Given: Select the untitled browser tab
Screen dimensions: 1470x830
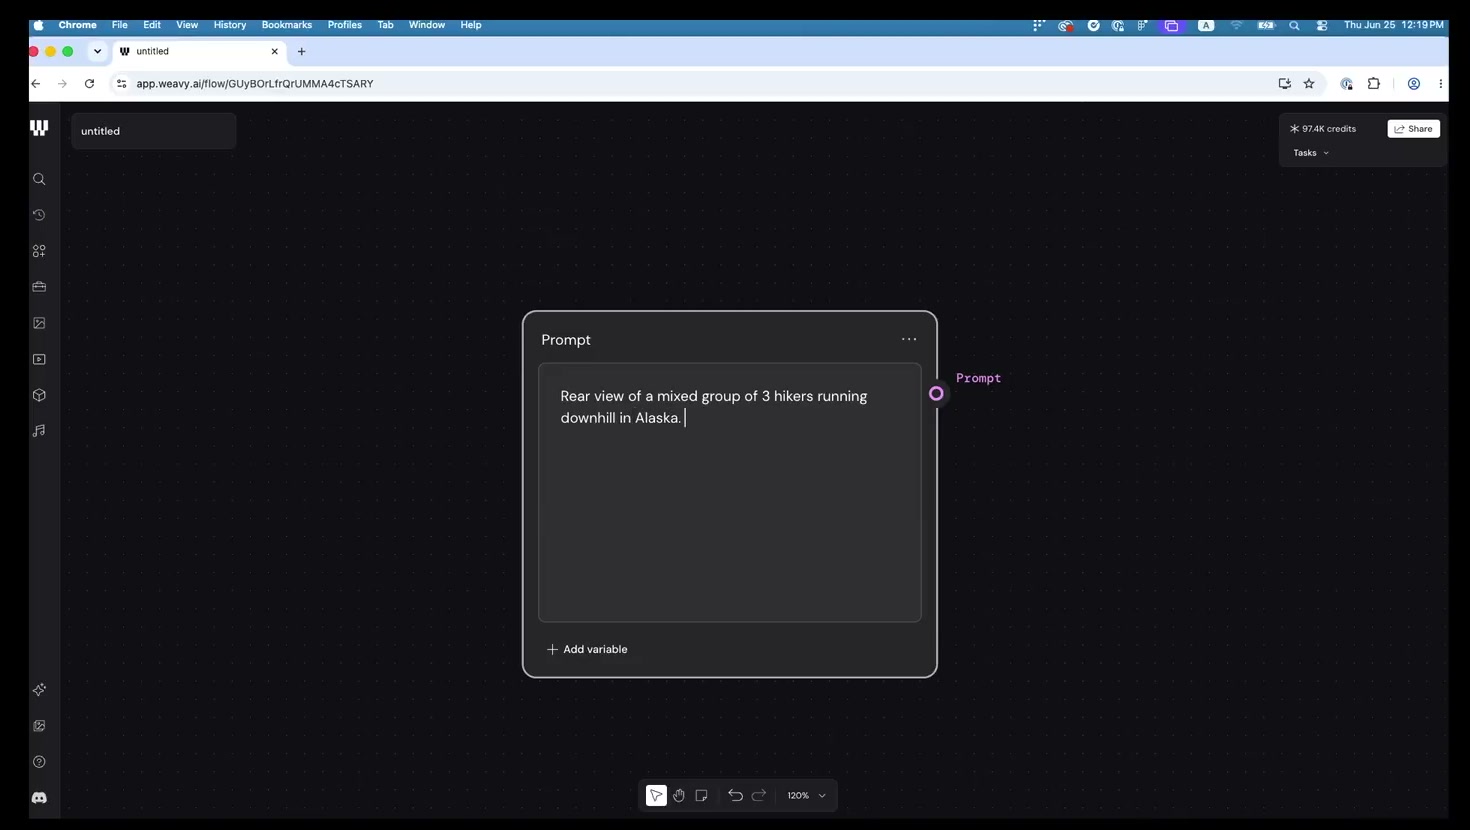Looking at the screenshot, I should (x=200, y=51).
